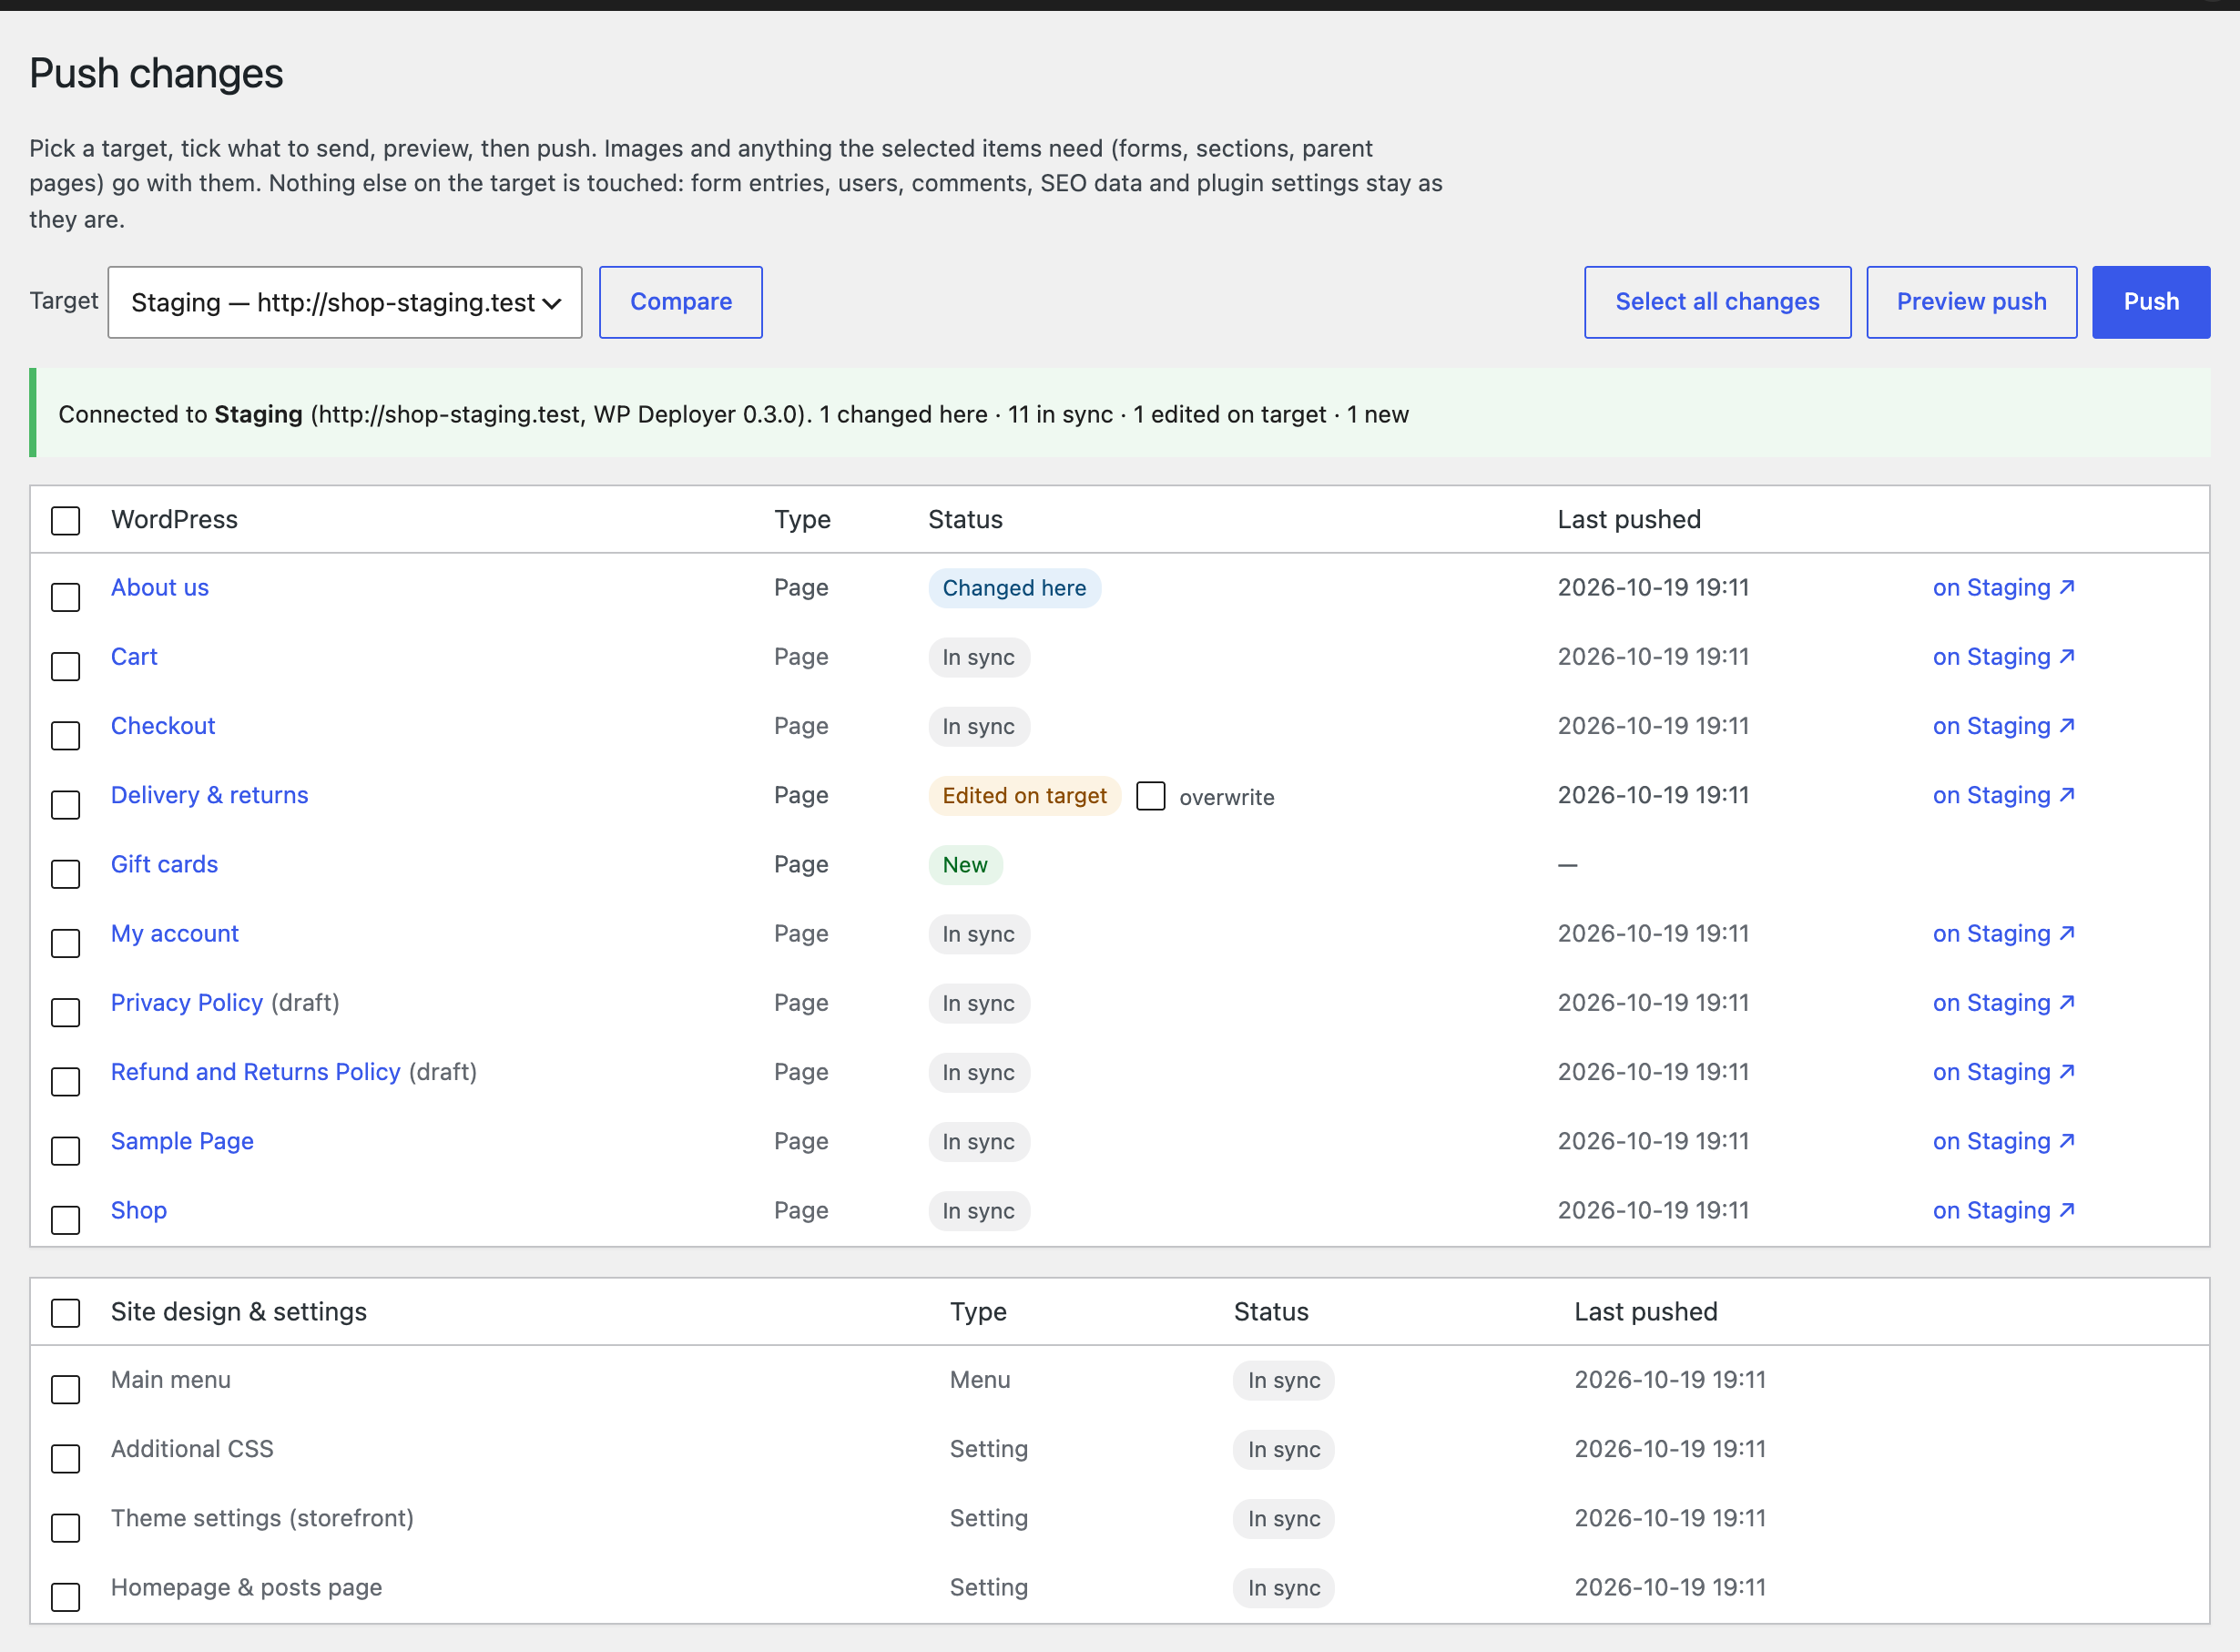
Task: Tick the Shop row checkbox
Action: (x=66, y=1219)
